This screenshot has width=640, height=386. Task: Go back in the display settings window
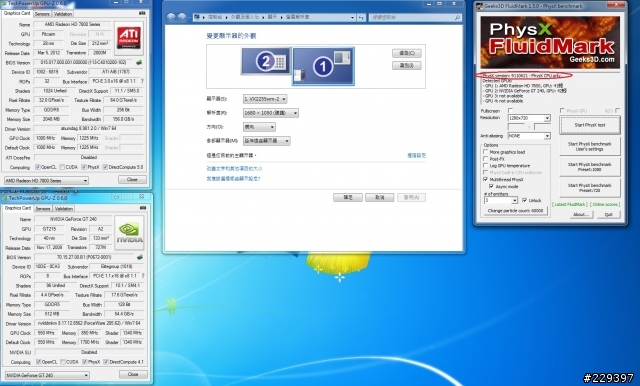171,17
